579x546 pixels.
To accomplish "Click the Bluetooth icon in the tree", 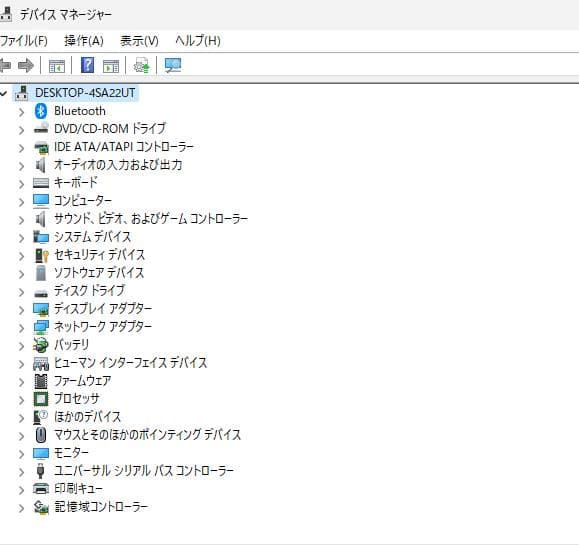I will [x=41, y=111].
